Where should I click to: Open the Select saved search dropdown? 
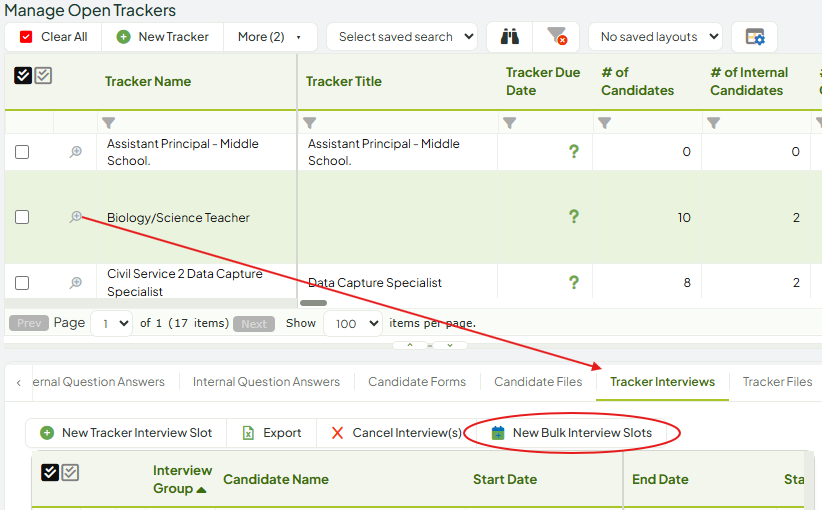pyautogui.click(x=402, y=37)
